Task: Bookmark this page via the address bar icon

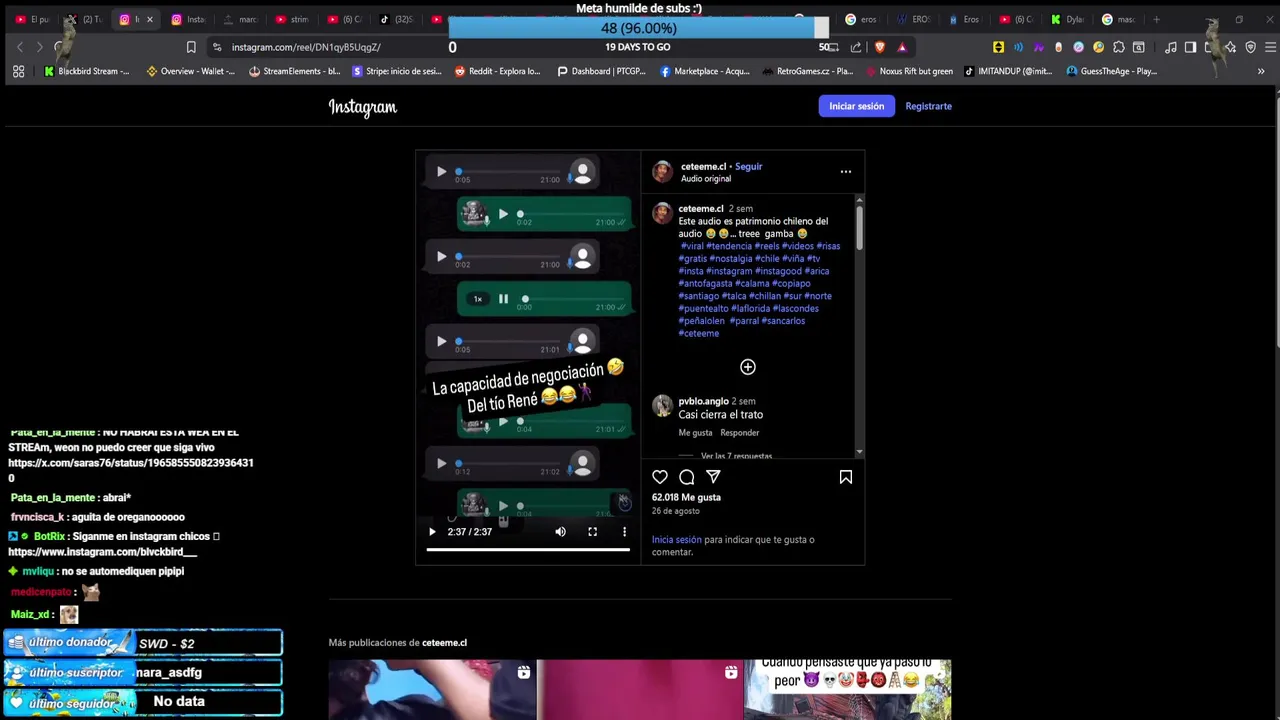Action: click(x=191, y=47)
